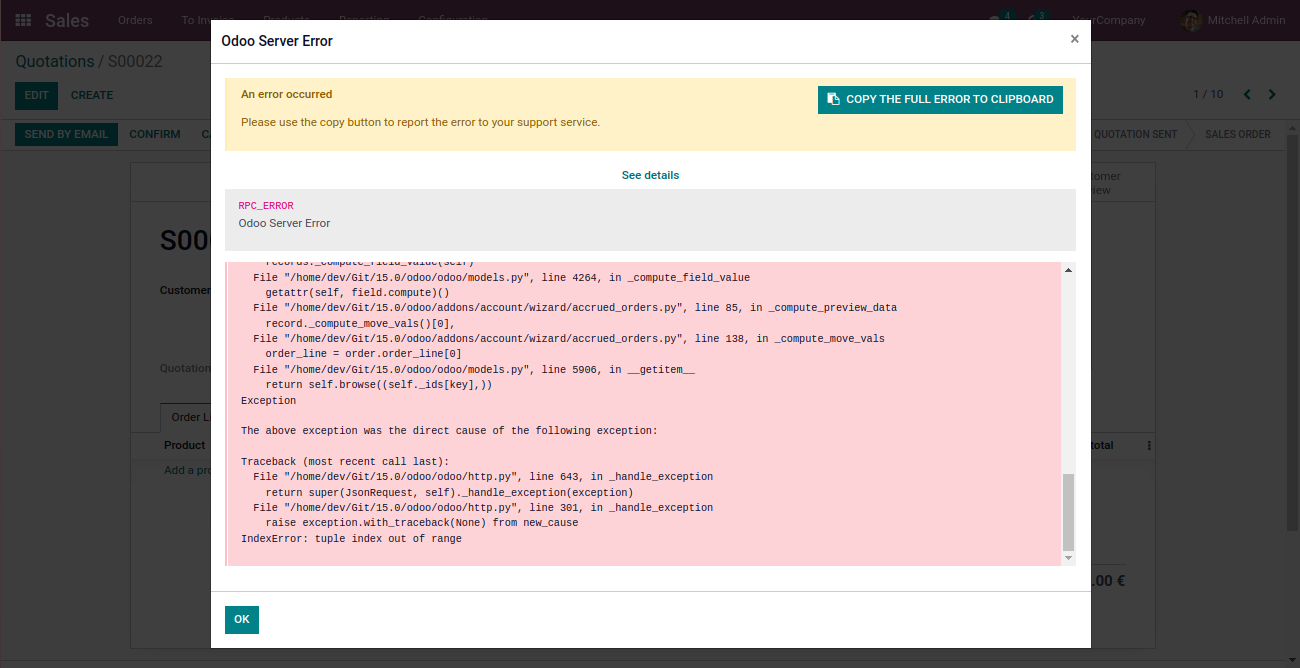1300x668 pixels.
Task: Click the traceback scrollbar thumb
Action: click(1068, 512)
